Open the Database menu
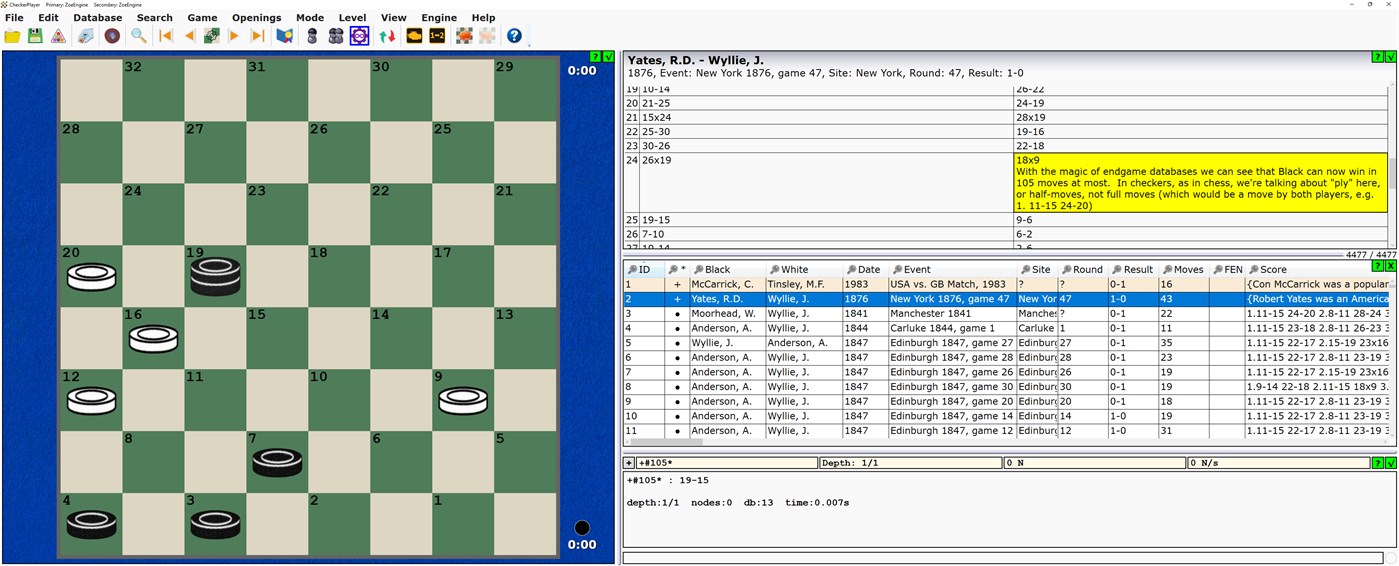 (x=98, y=17)
